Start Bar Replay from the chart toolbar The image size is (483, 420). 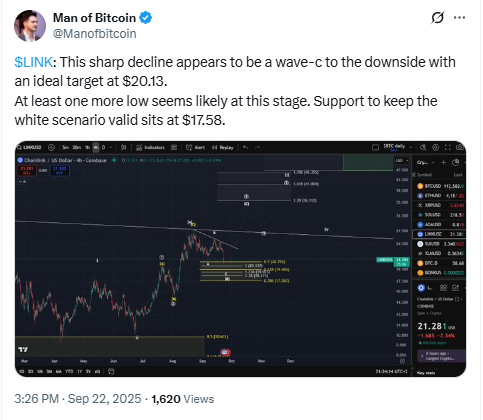point(223,147)
